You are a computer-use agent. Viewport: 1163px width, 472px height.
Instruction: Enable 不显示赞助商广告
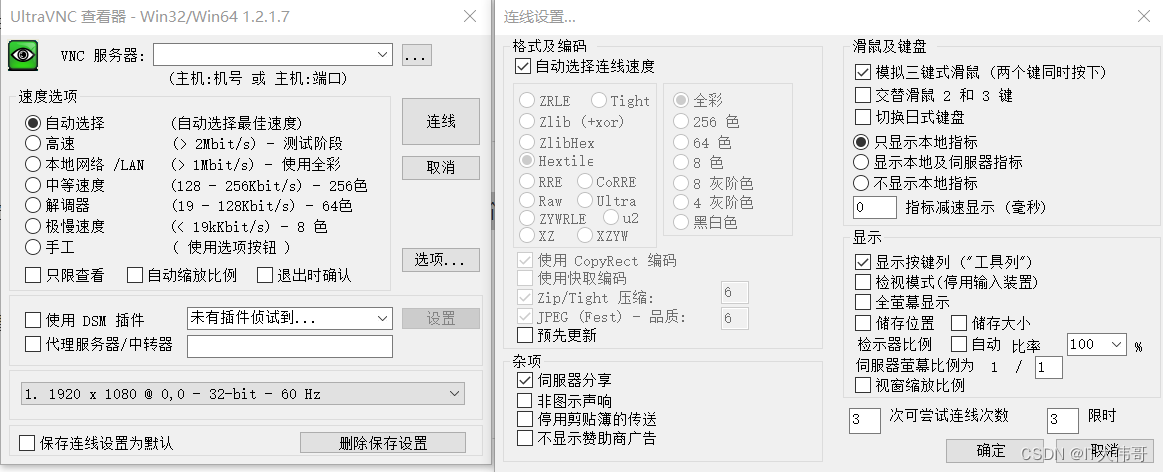tap(525, 438)
